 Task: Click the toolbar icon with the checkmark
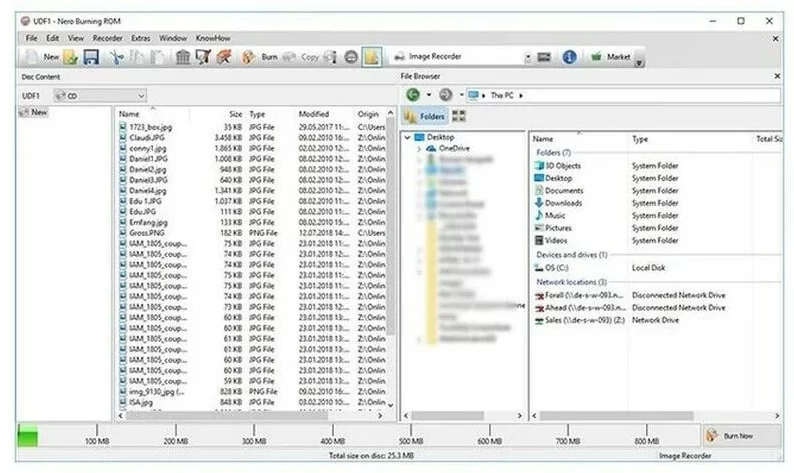click(x=204, y=57)
